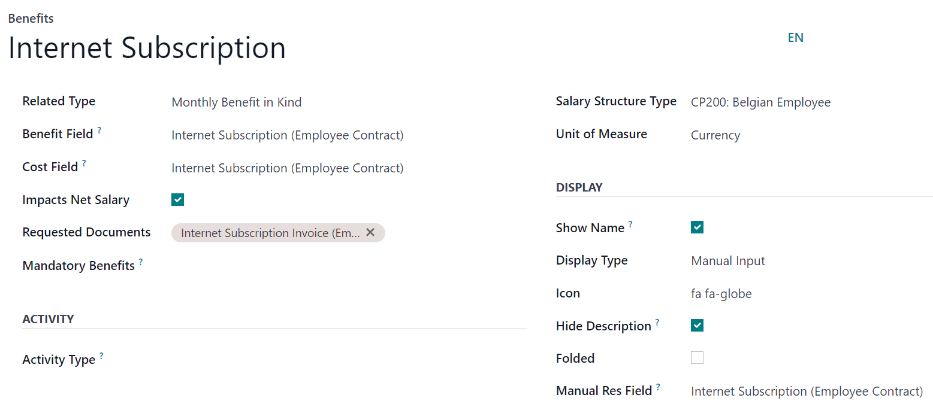
Task: Show Benefit Field help tooltip
Action: click(100, 131)
